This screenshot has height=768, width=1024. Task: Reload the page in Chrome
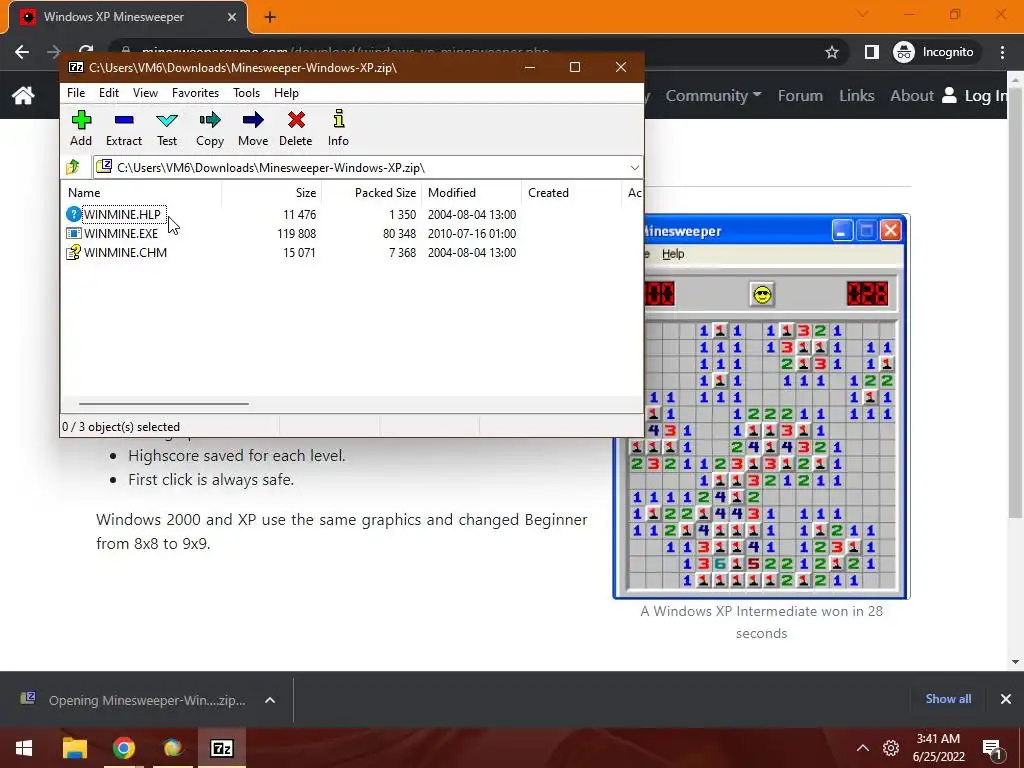coord(86,52)
